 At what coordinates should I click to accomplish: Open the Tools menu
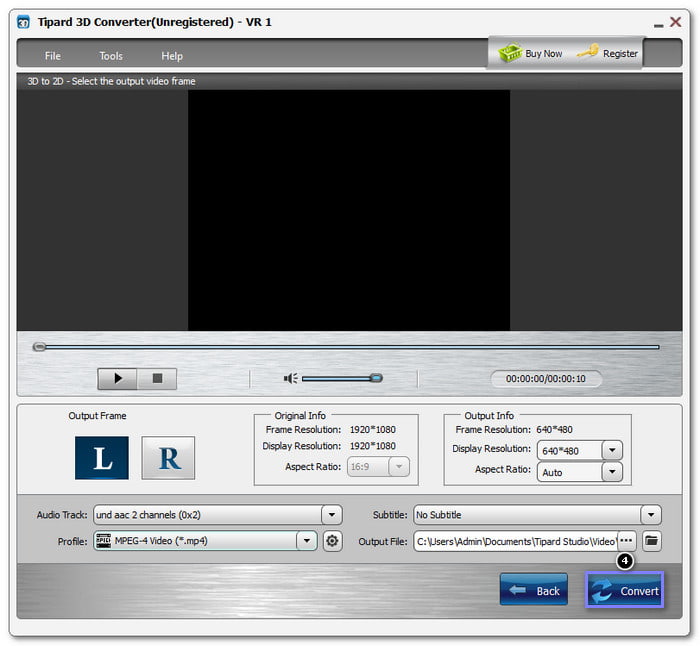coord(111,56)
